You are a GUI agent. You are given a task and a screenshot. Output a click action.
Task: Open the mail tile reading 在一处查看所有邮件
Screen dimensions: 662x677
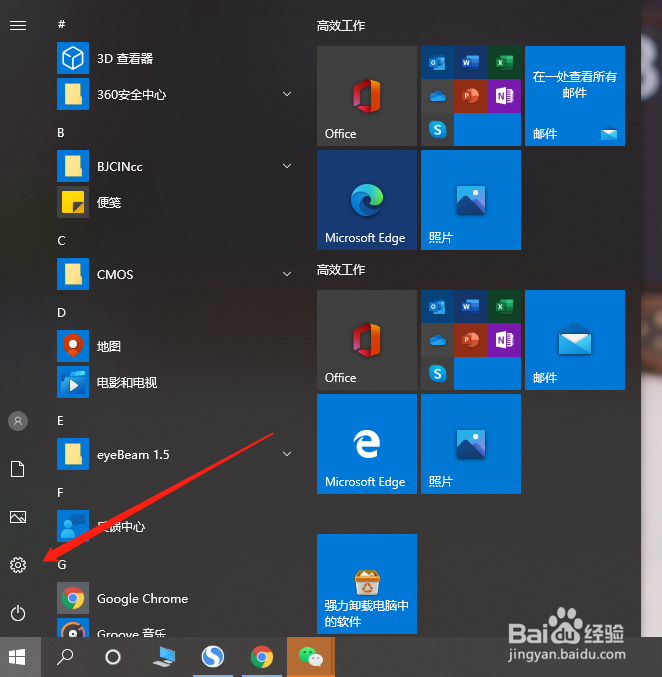pos(575,96)
